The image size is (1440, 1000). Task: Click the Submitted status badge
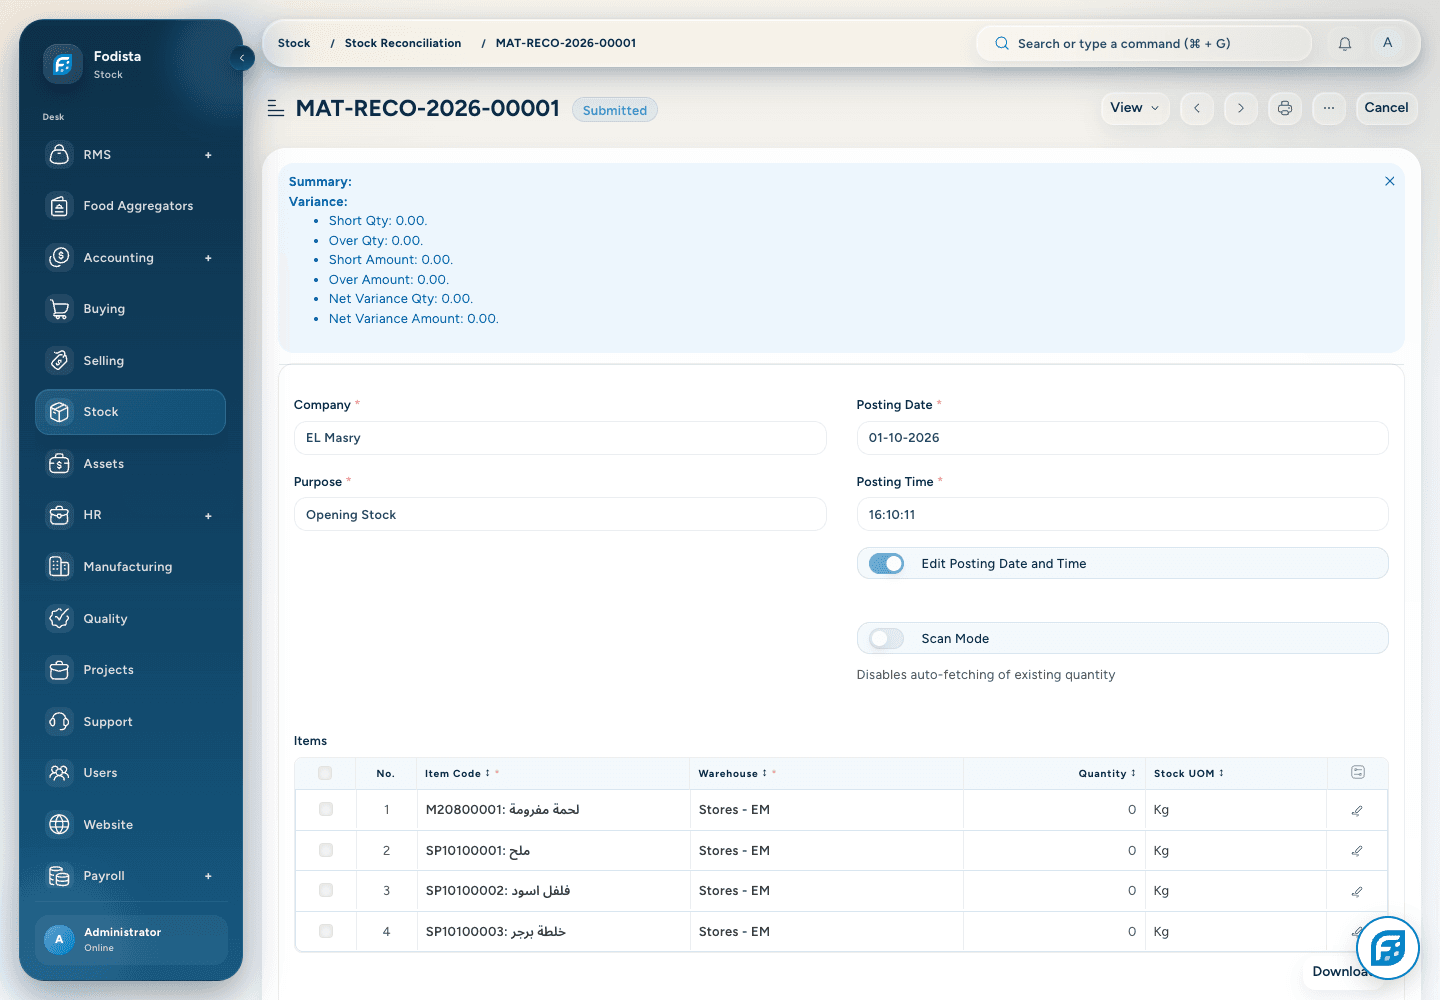coord(615,110)
